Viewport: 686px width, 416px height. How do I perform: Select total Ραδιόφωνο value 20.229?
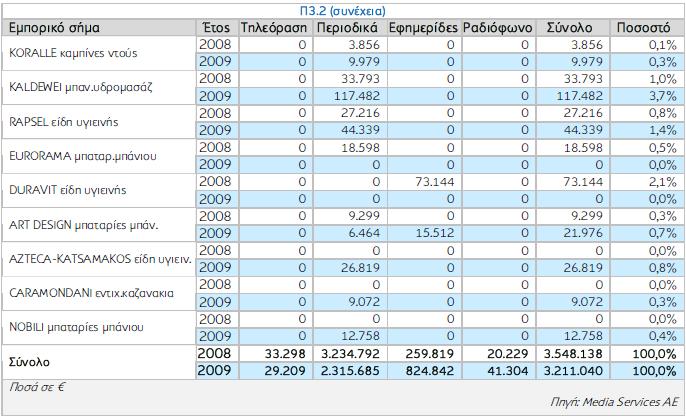click(508, 353)
